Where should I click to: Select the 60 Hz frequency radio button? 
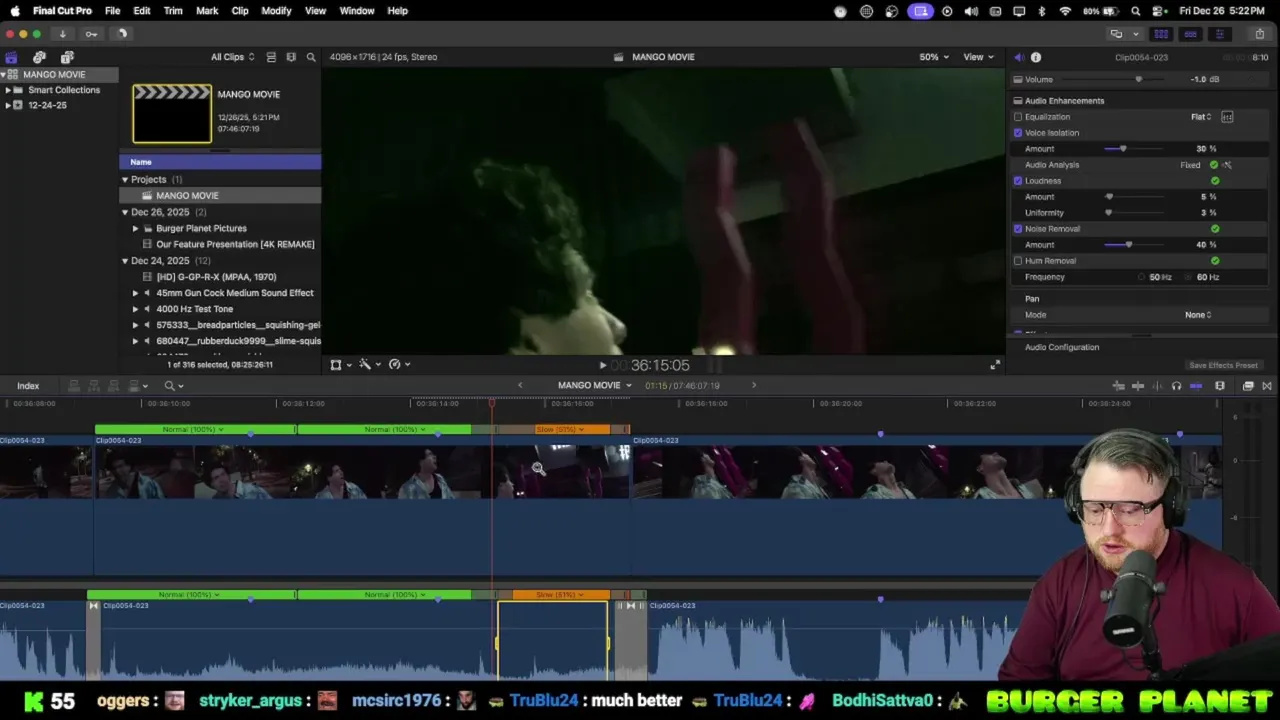1189,277
